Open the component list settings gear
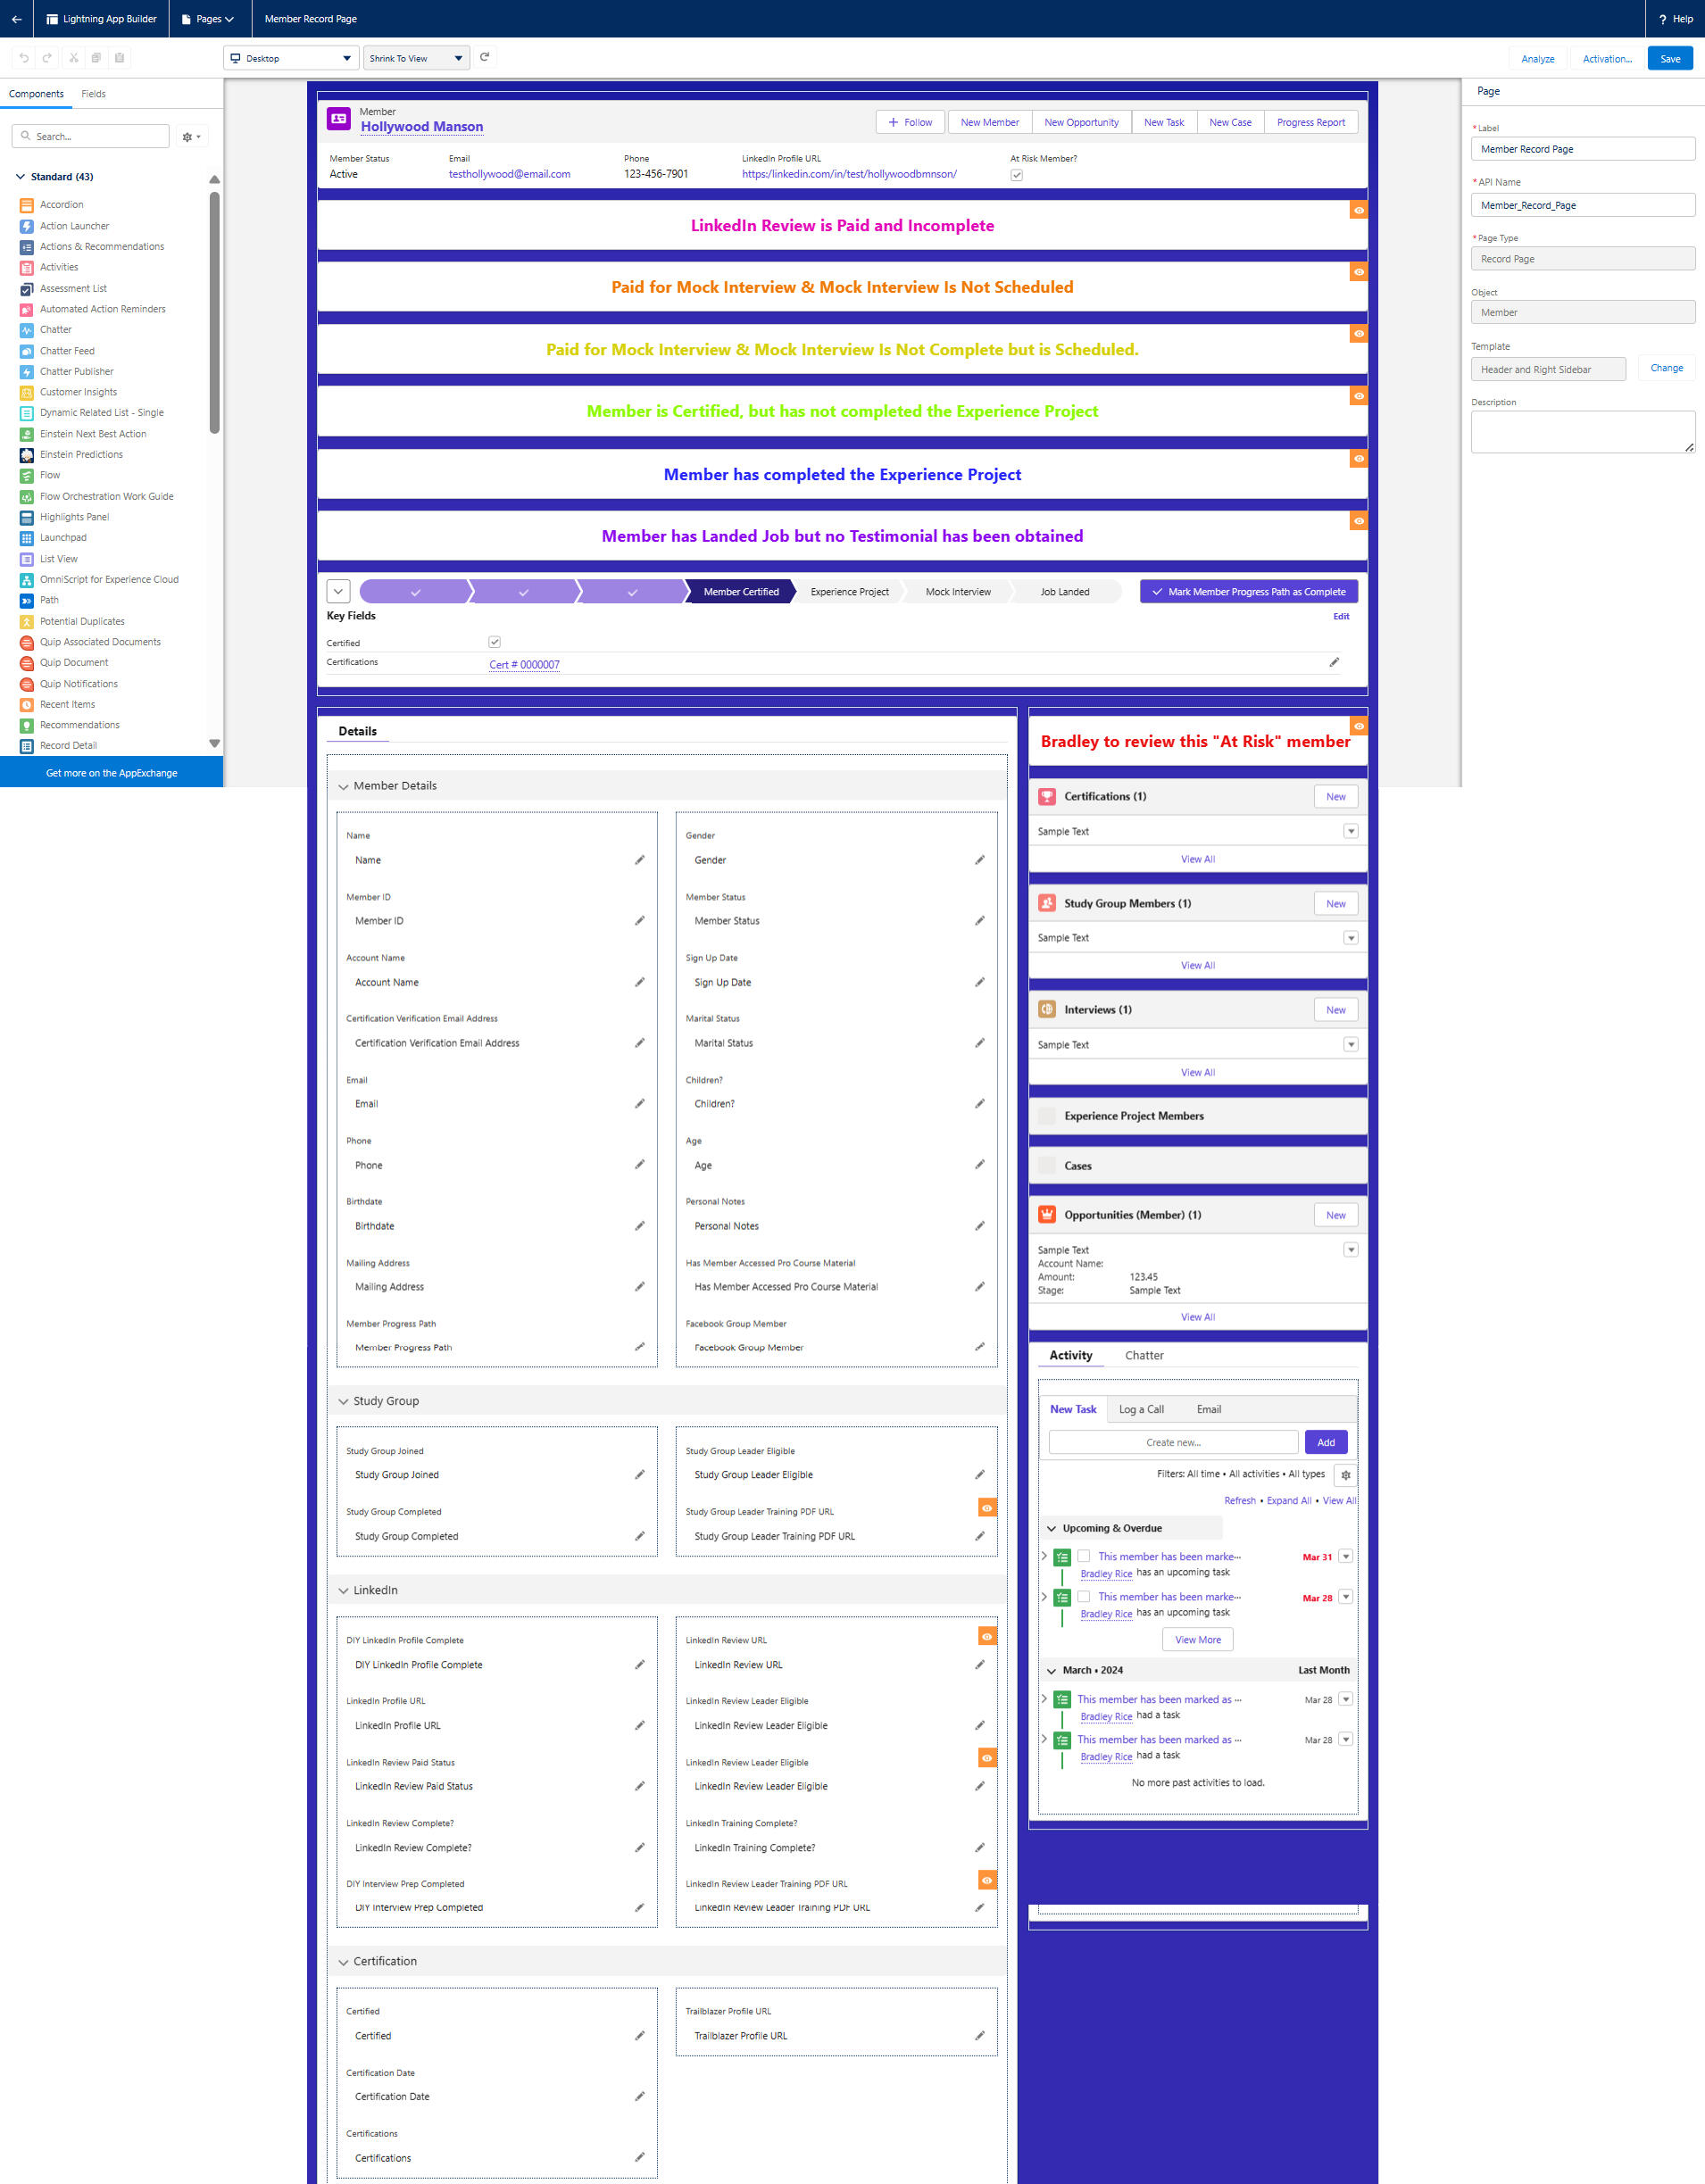 coord(191,137)
